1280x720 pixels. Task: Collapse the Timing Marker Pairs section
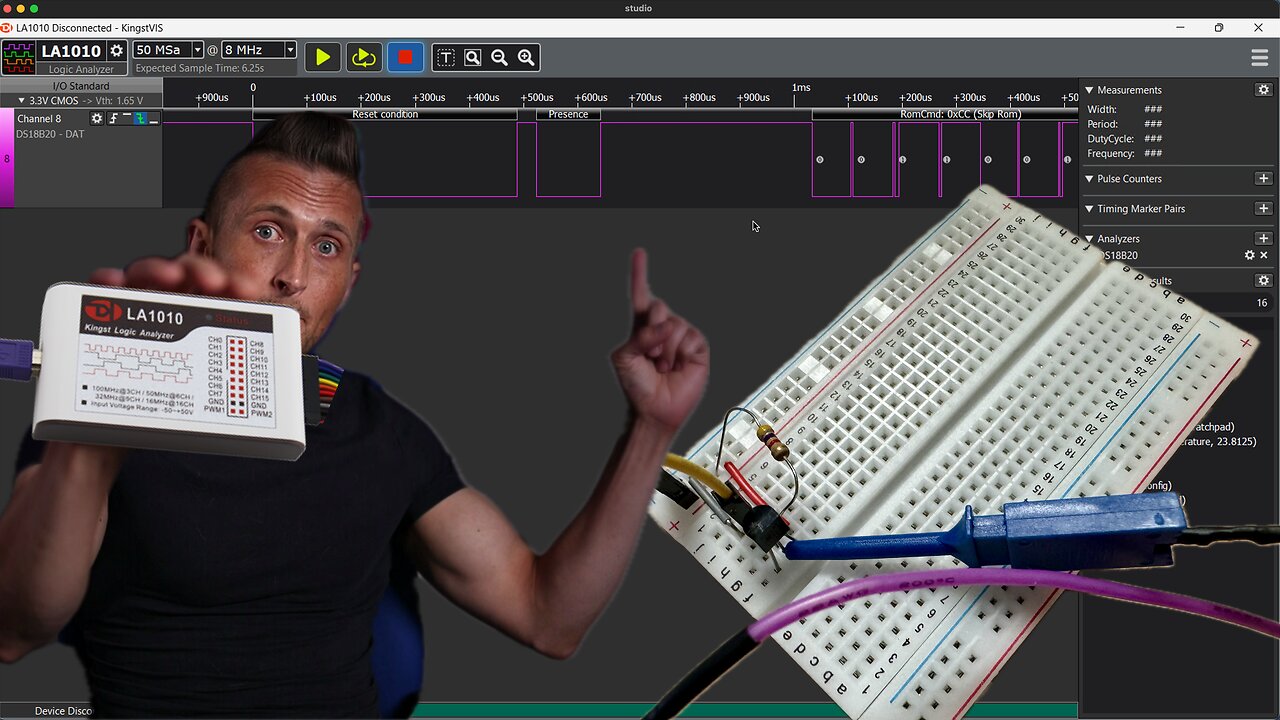[x=1089, y=209]
